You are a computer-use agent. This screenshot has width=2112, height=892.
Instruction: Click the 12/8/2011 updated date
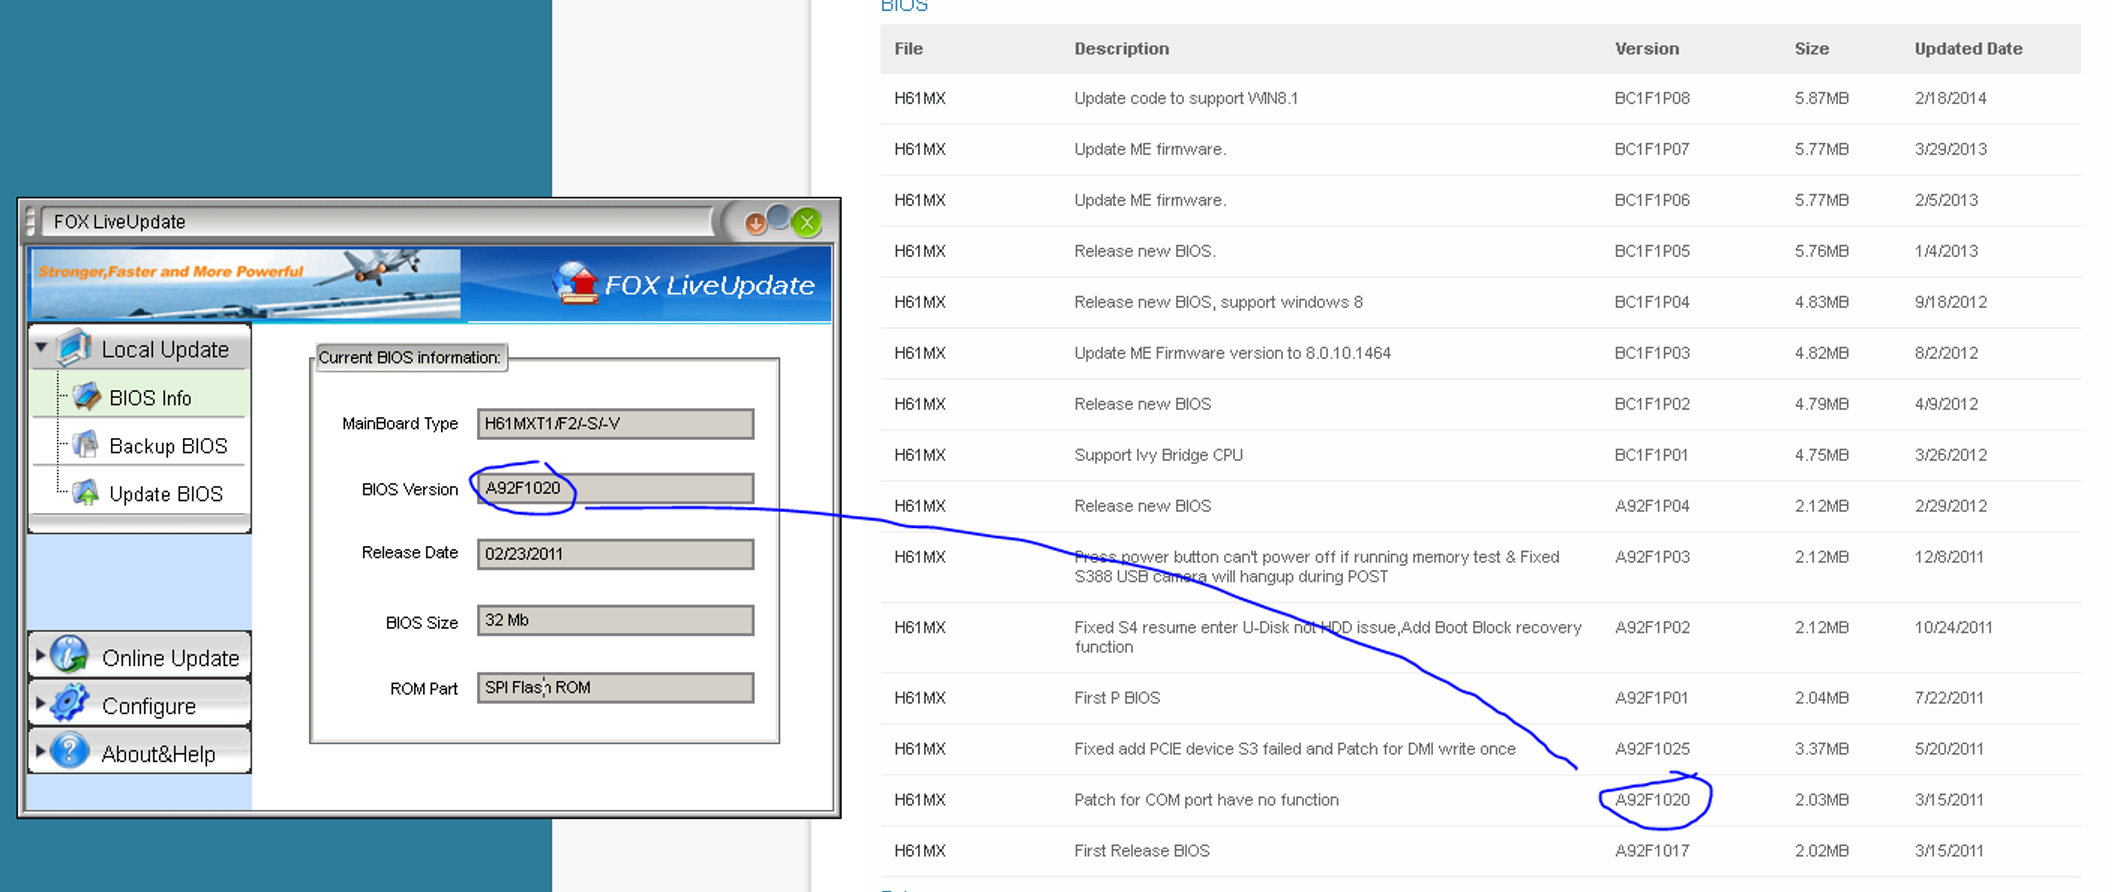pos(1949,557)
